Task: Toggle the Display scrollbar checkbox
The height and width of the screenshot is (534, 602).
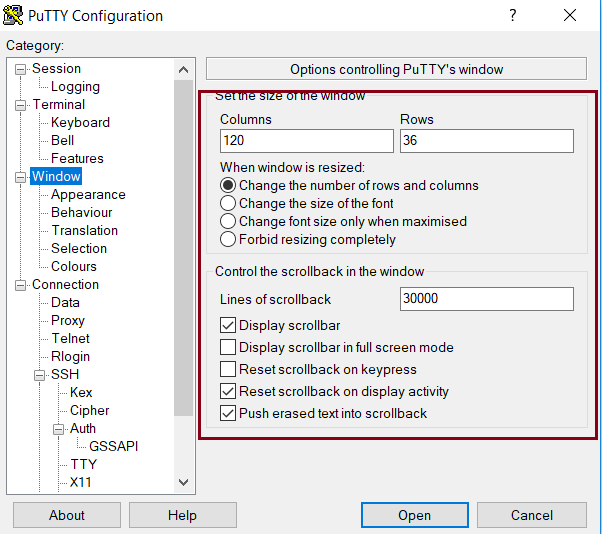Action: [228, 325]
